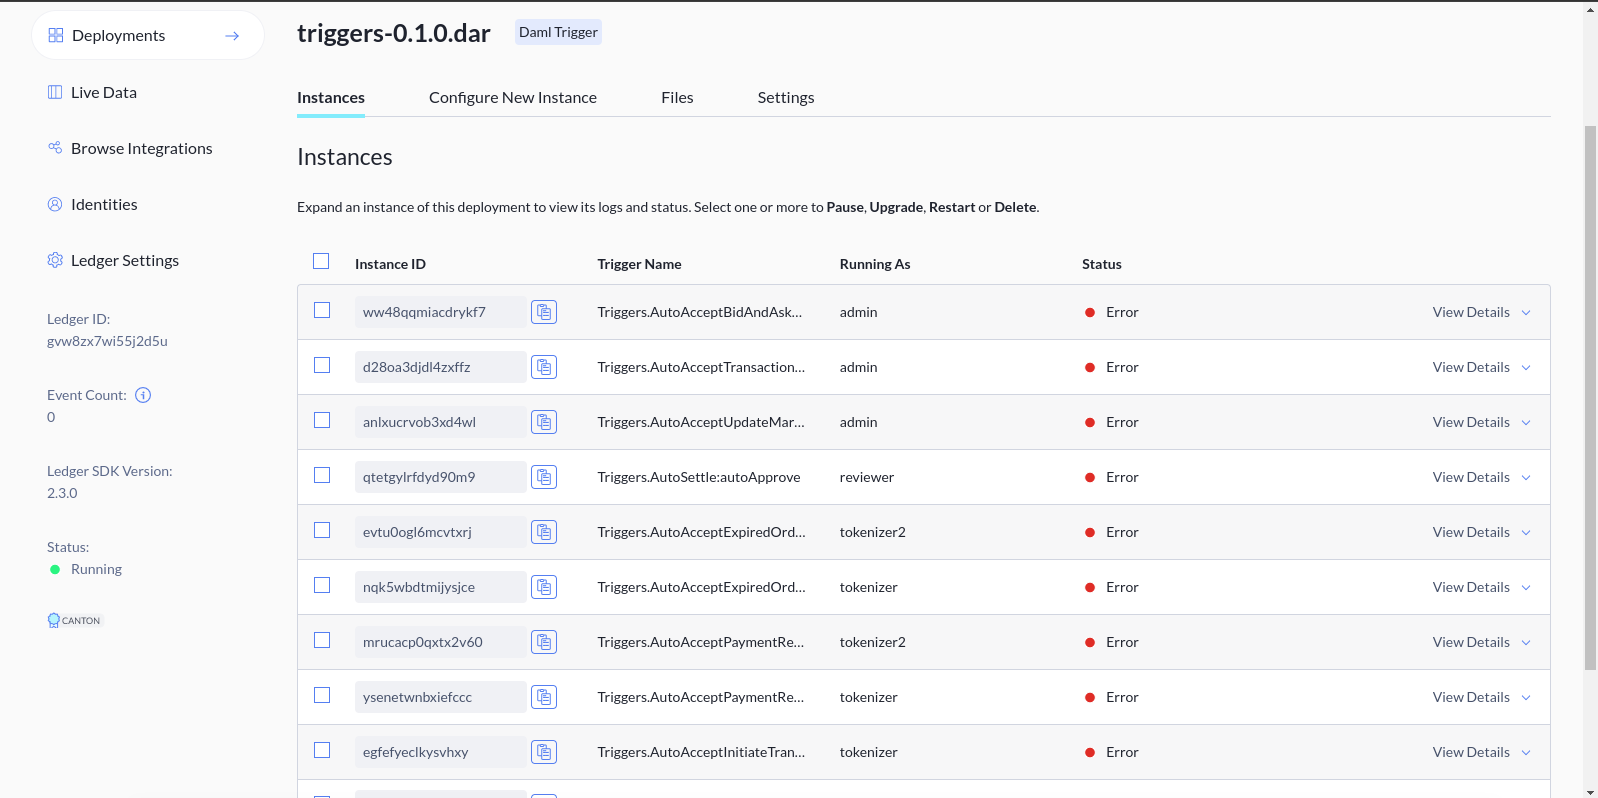Screen dimensions: 1598x798
Task: Copy instance ID ww48qqmiacdrykf7 to clipboard
Action: 544,312
